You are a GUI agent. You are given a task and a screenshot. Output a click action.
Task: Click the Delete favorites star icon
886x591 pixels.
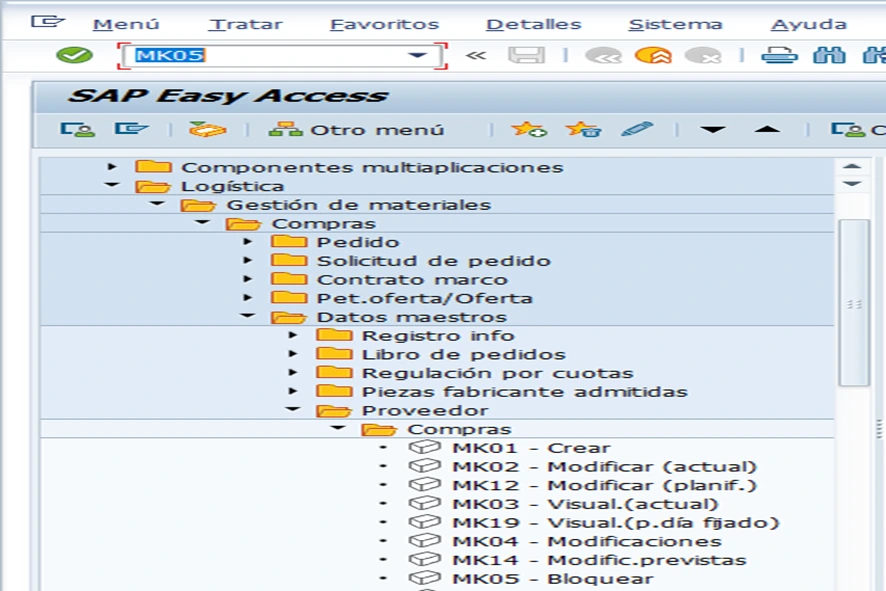point(583,129)
